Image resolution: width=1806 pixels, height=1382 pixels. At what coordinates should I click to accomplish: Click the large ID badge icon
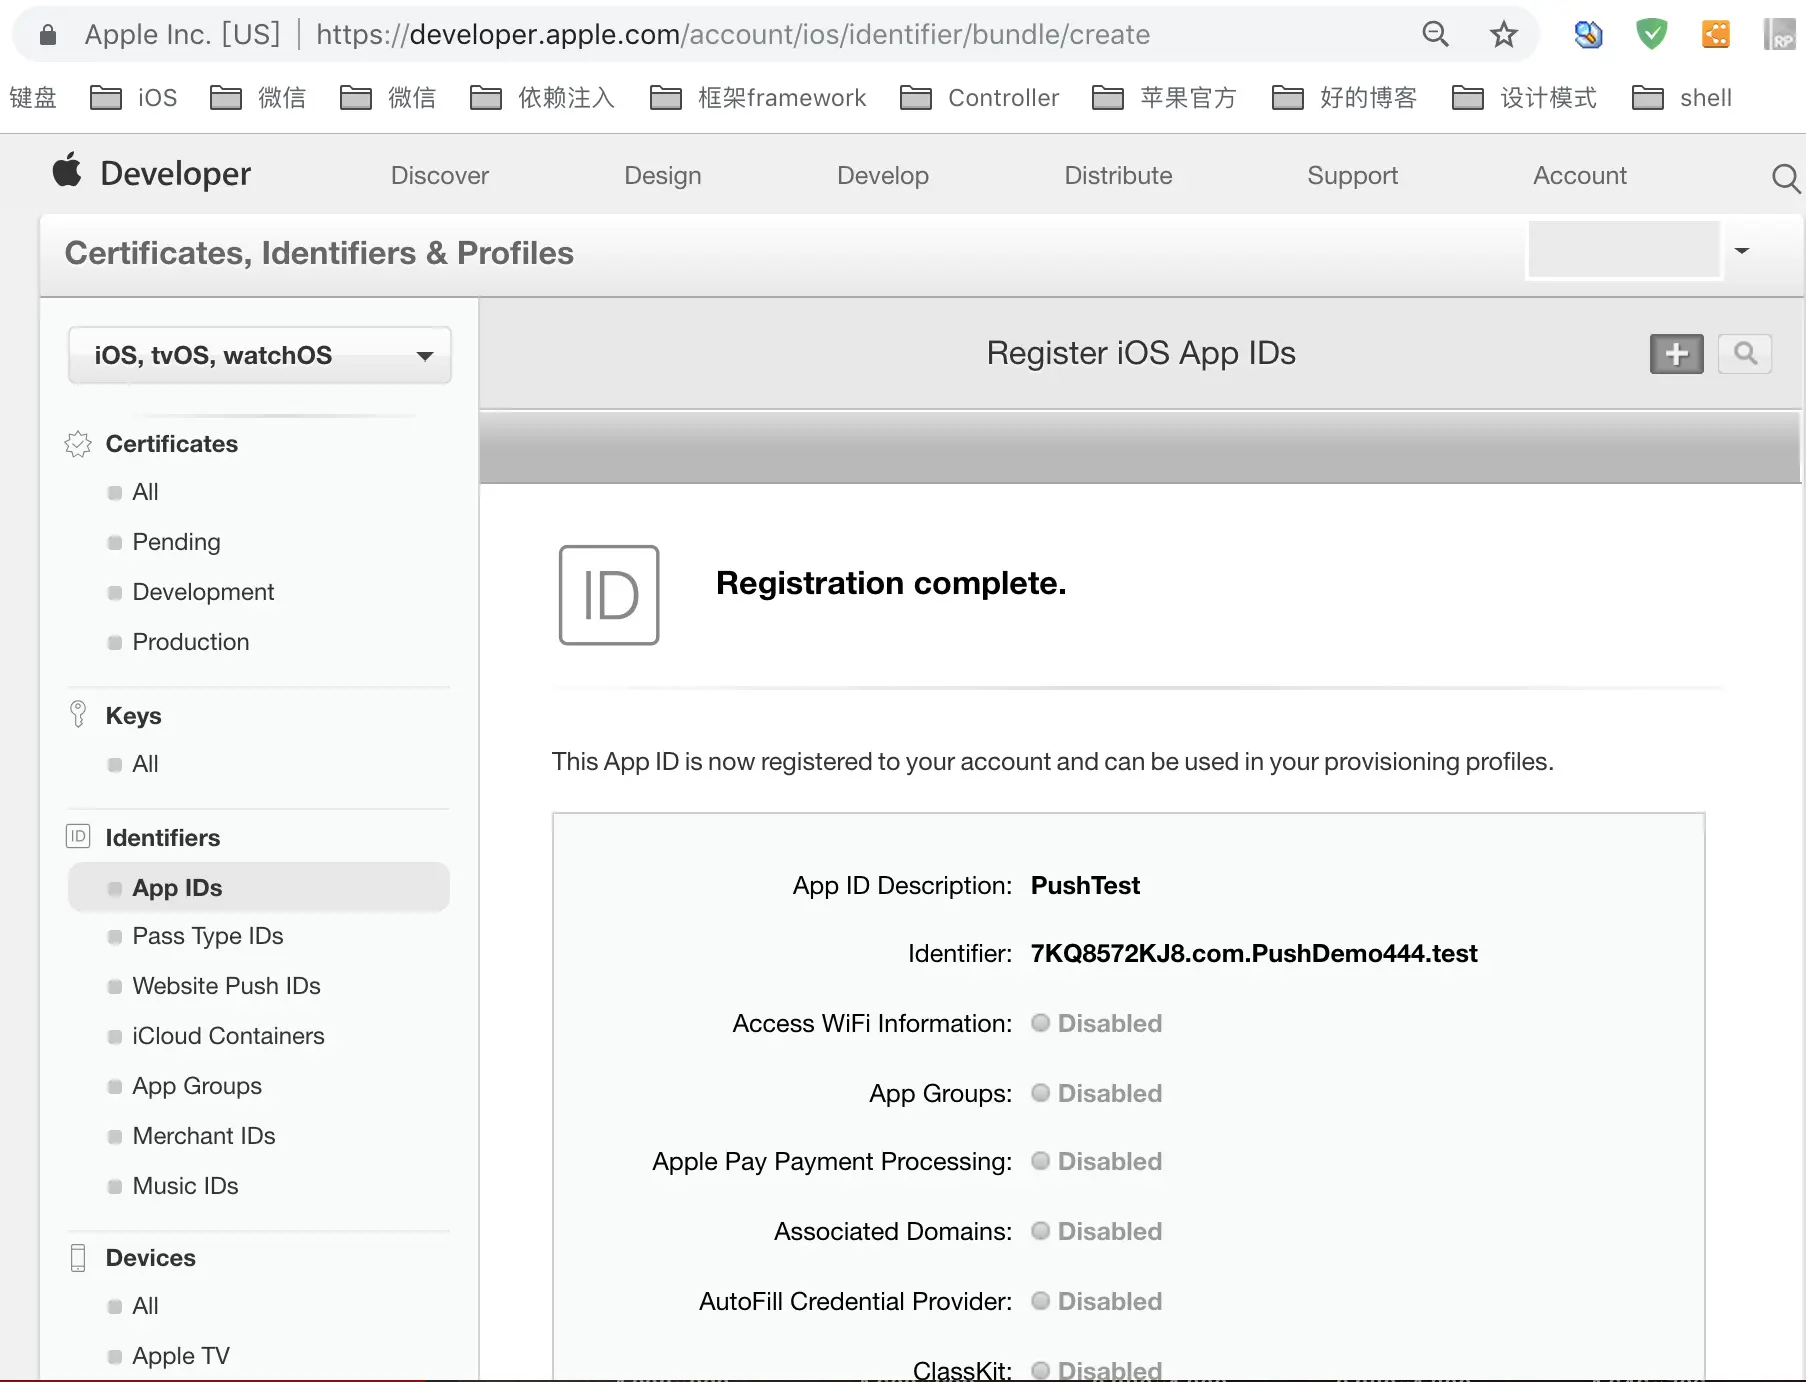coord(609,595)
